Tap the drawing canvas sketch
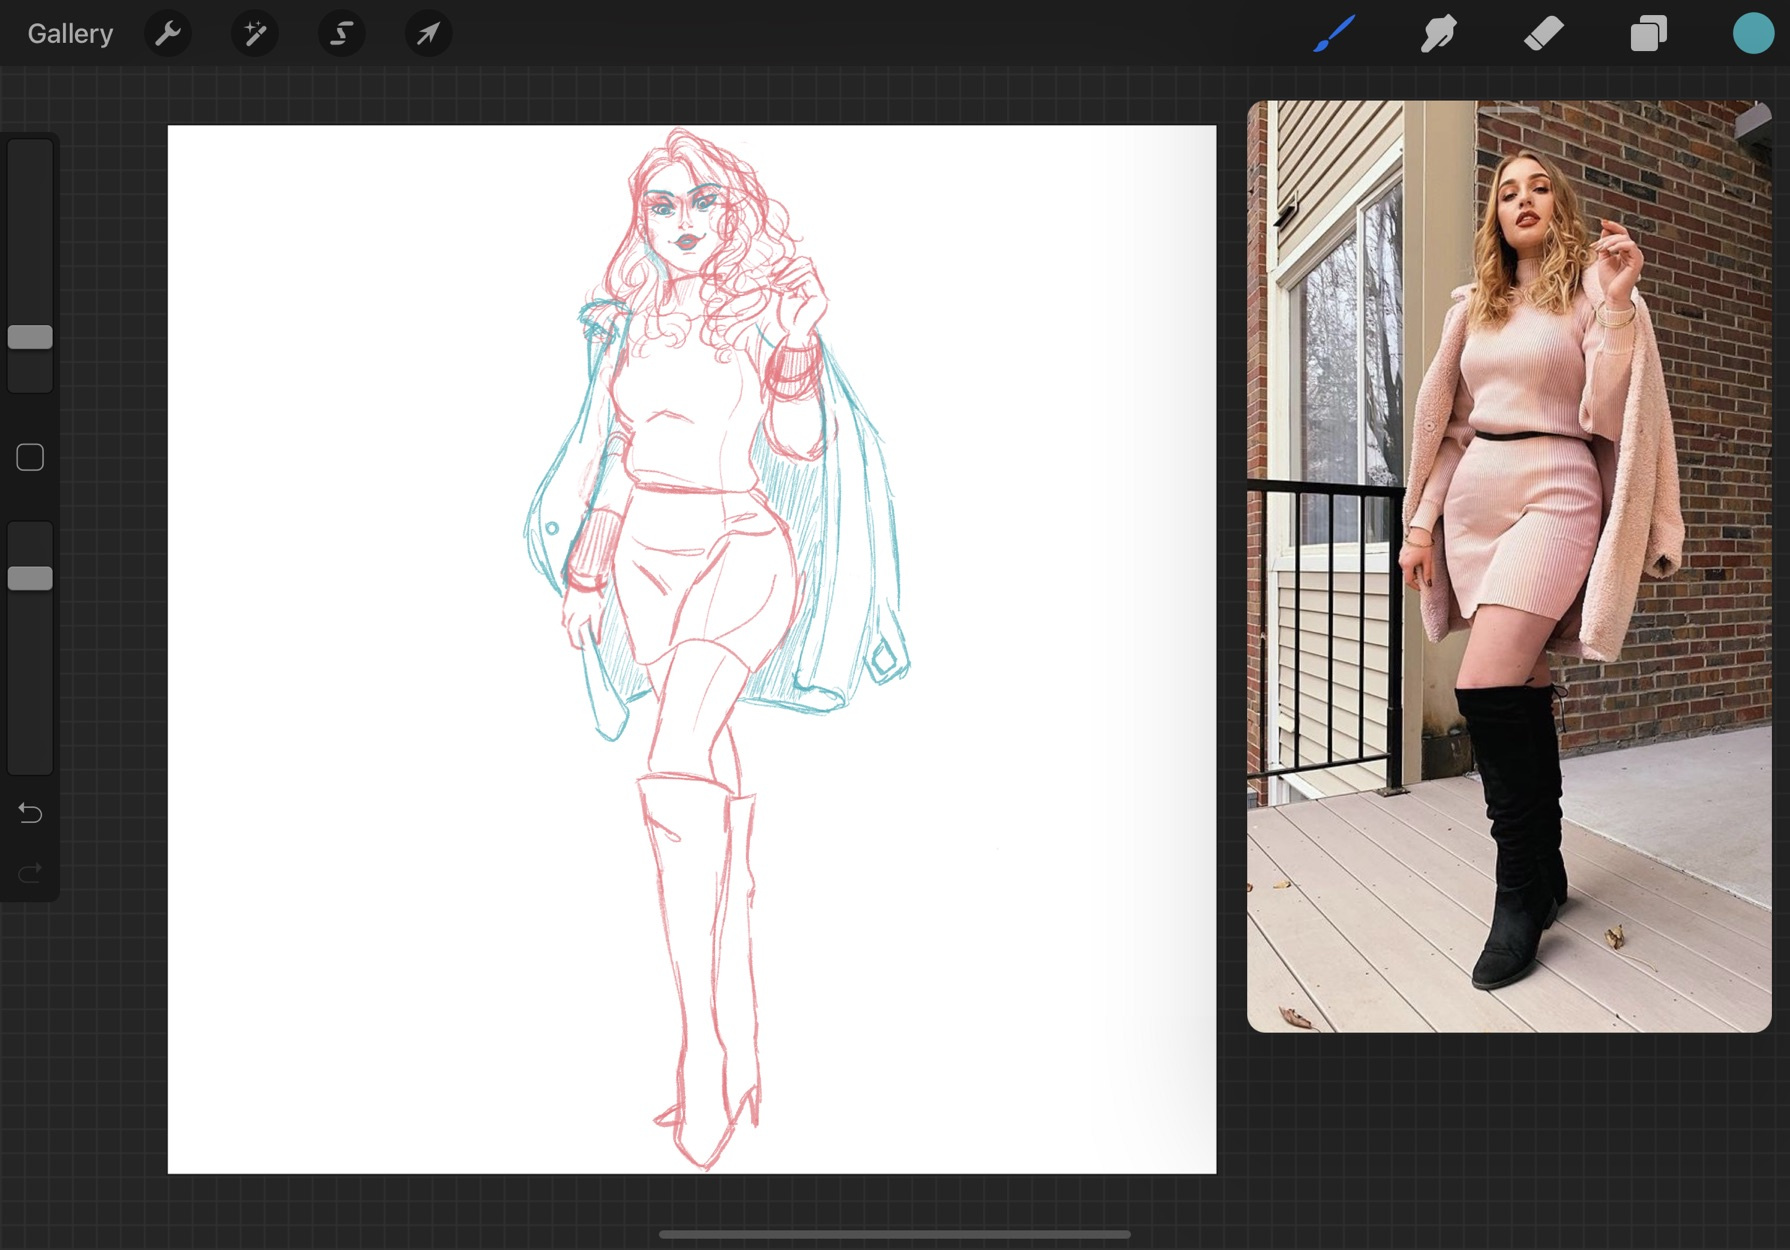Viewport: 1790px width, 1250px height. tap(692, 649)
